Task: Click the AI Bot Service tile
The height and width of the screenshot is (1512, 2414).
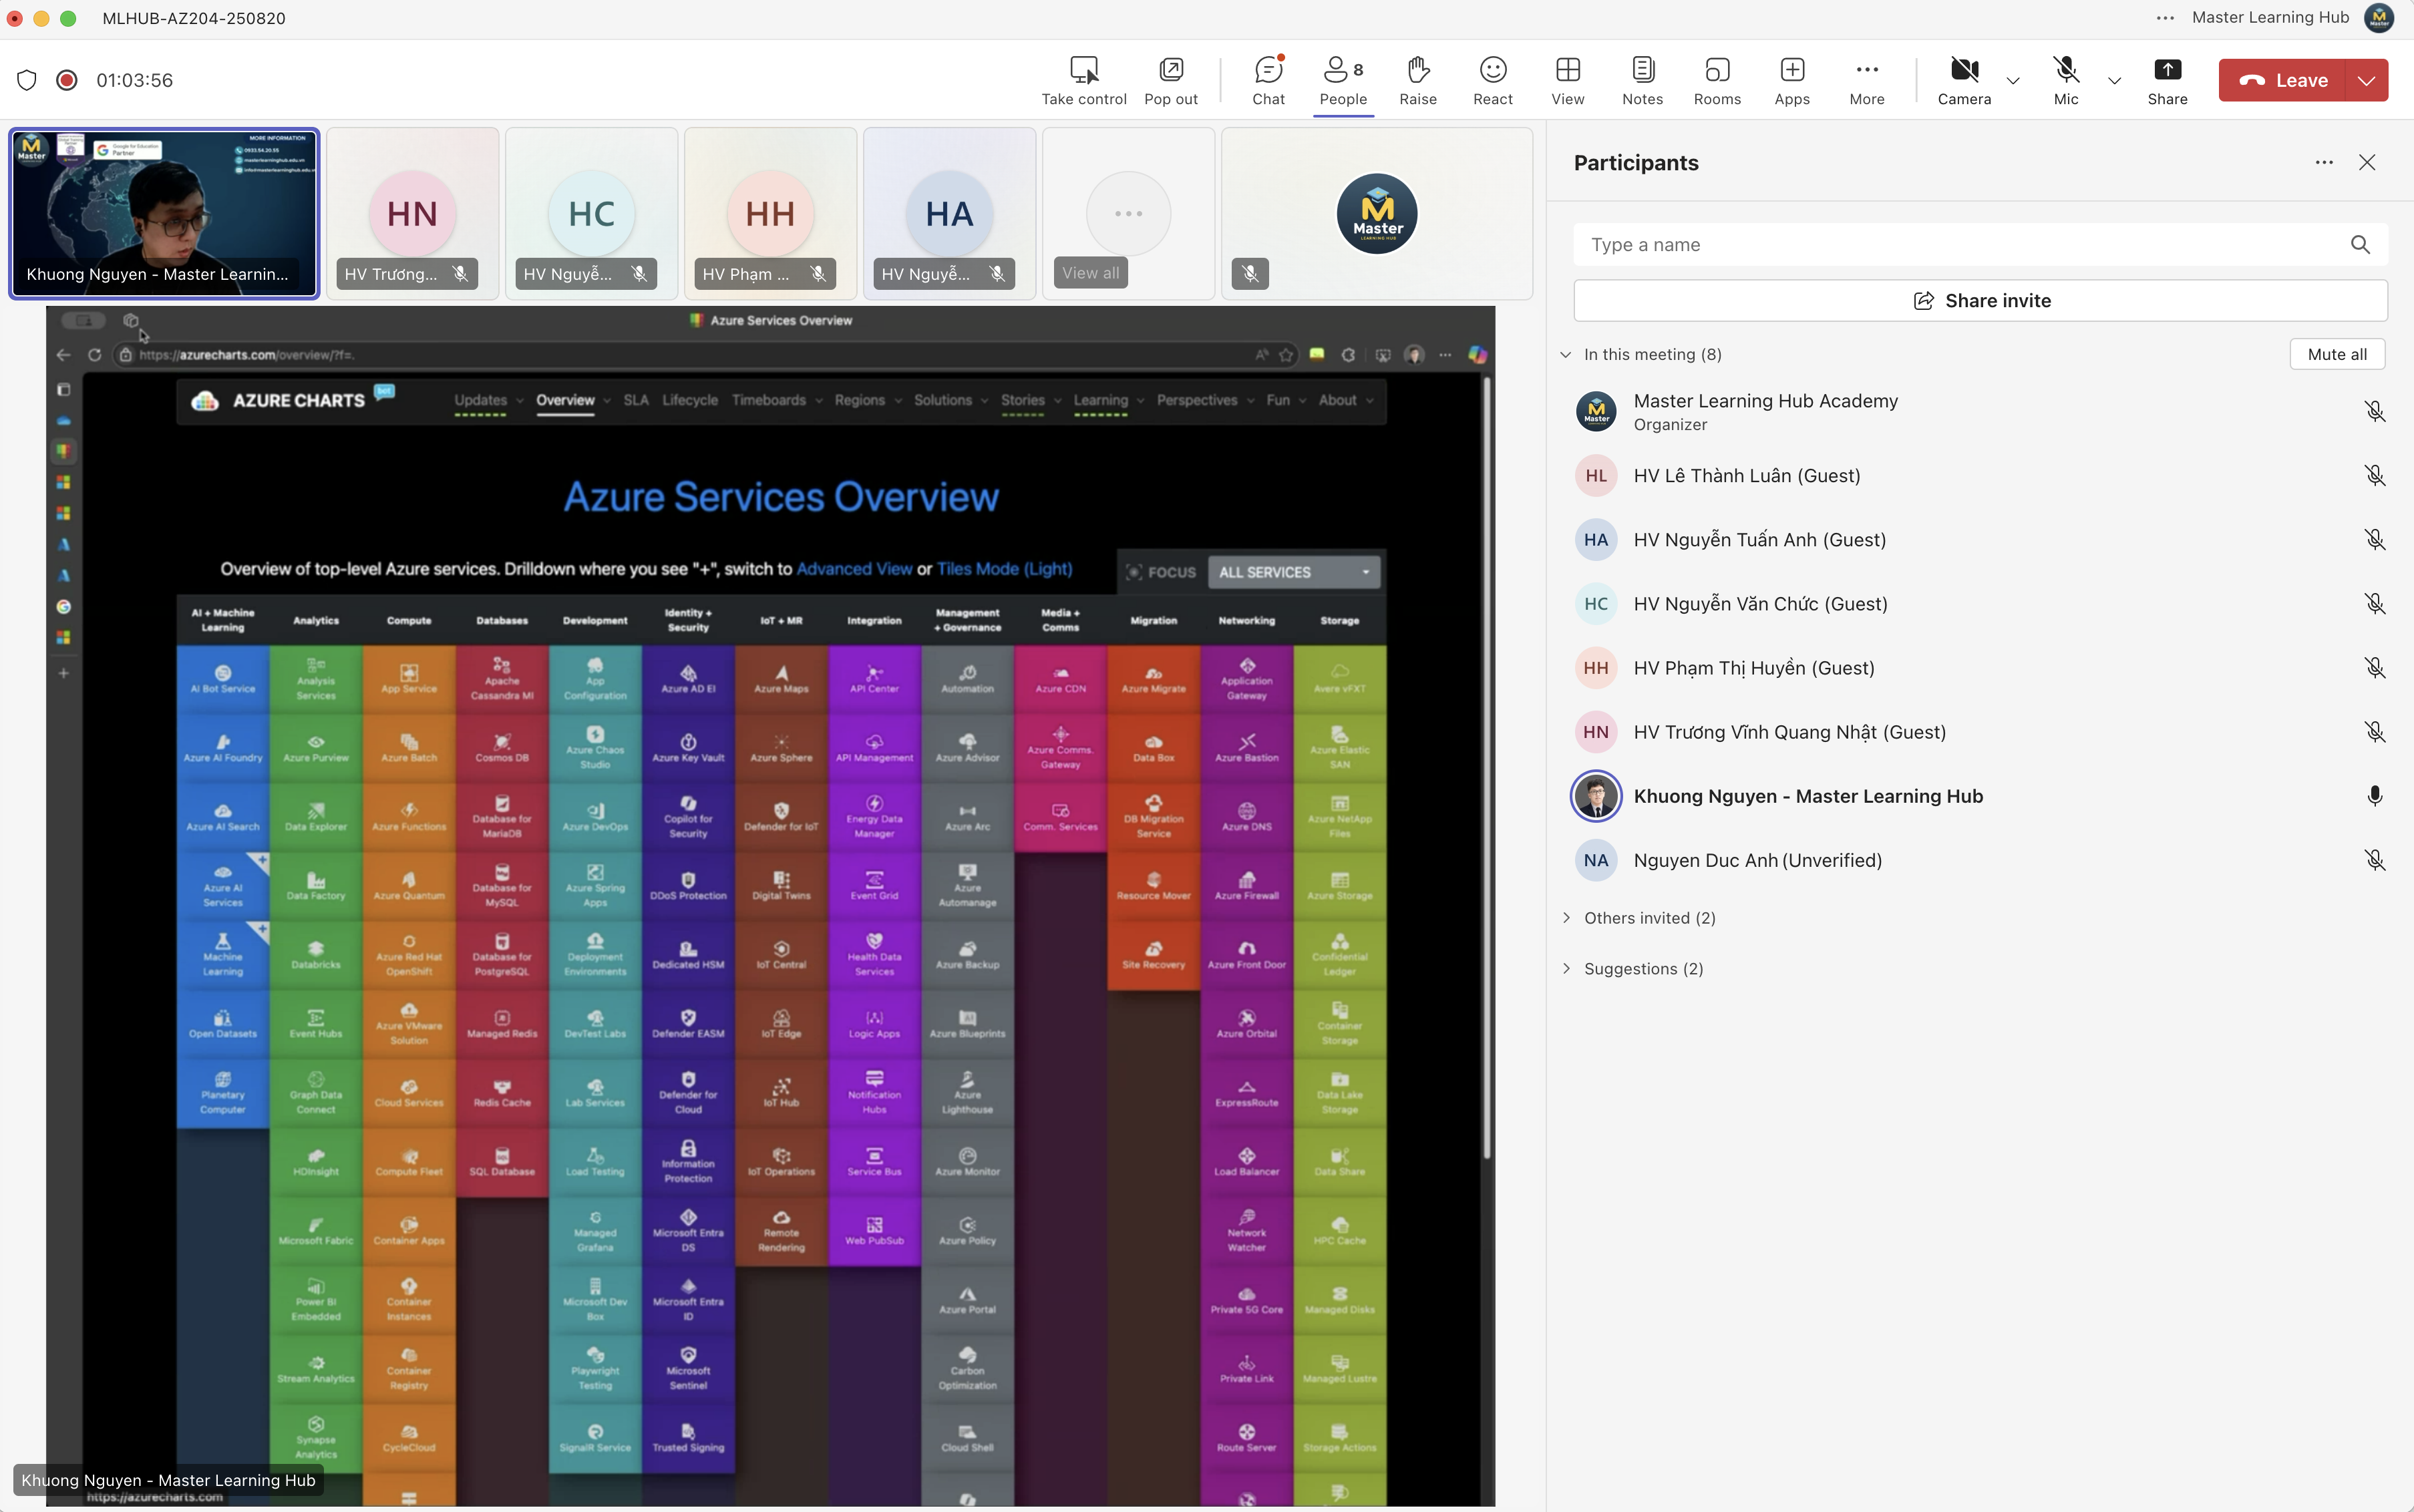Action: [x=223, y=679]
